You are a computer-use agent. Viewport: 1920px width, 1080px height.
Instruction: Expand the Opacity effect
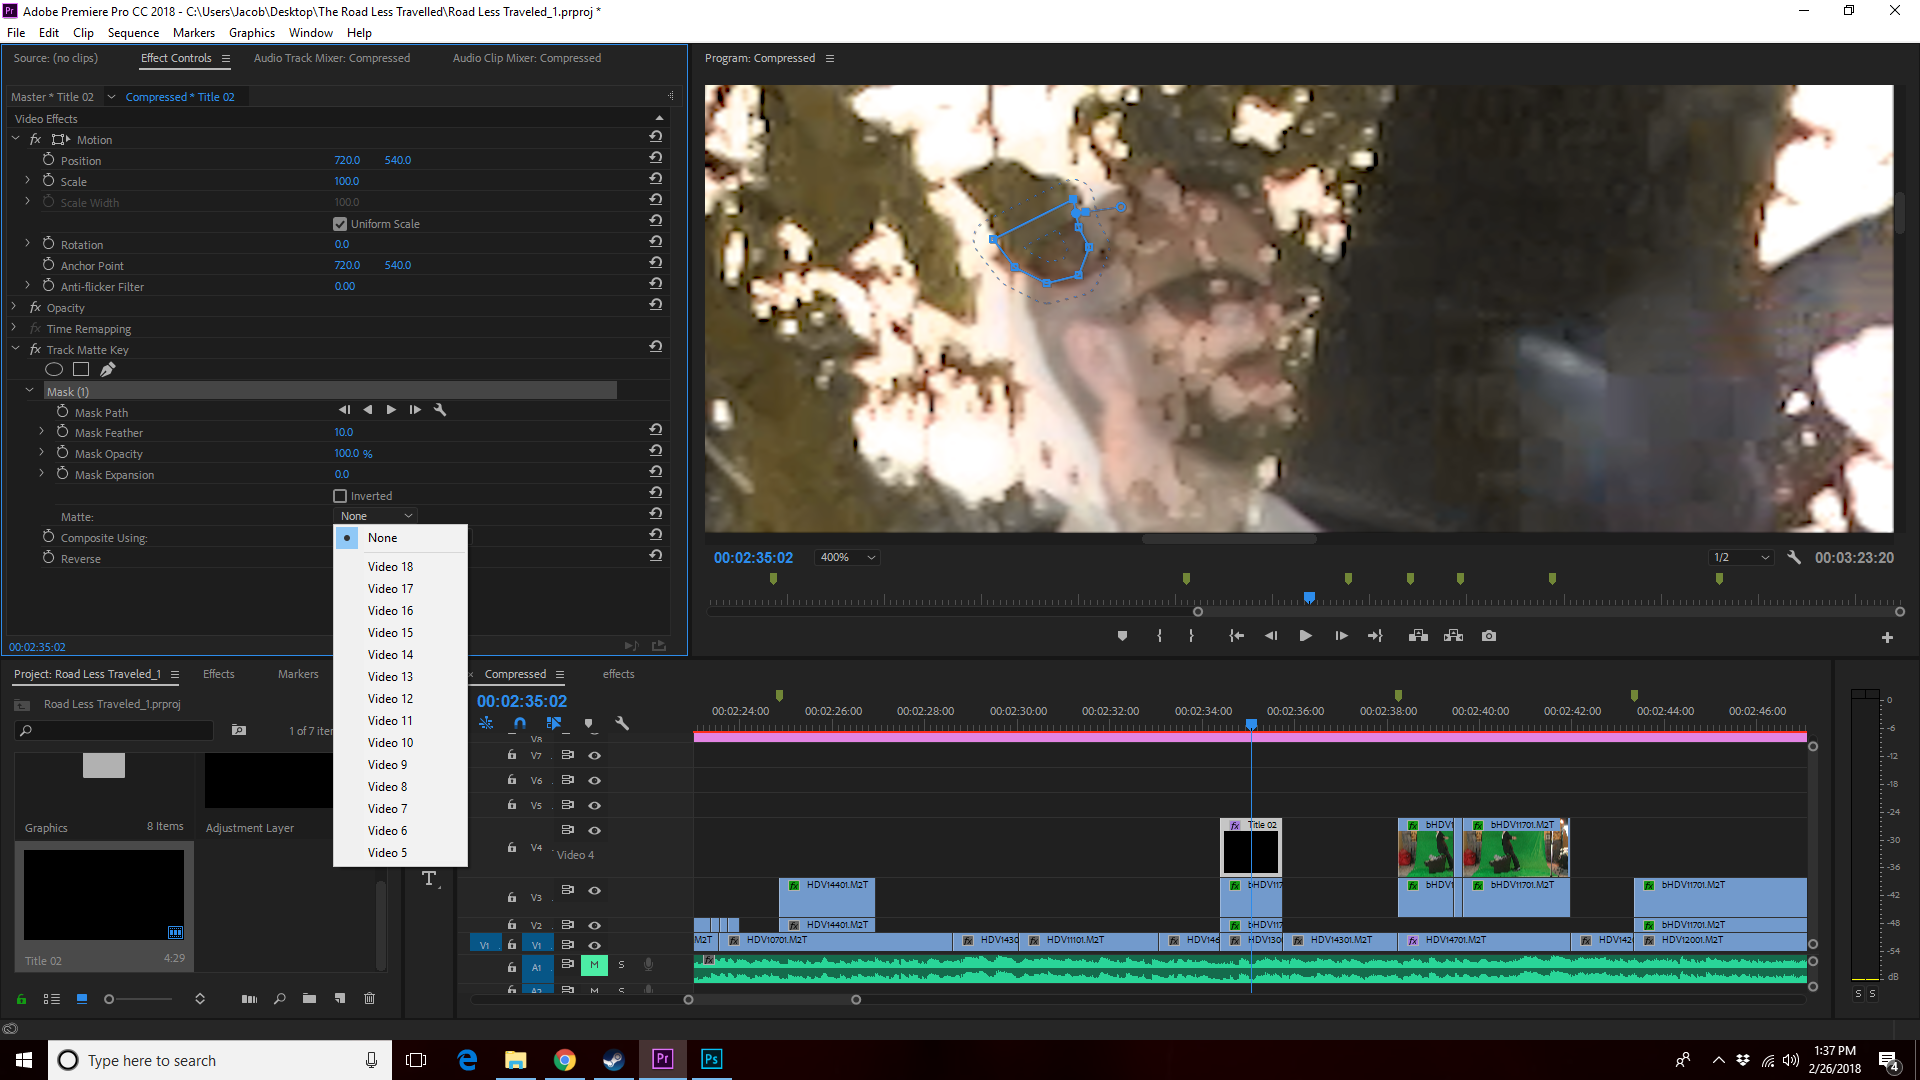pyautogui.click(x=14, y=307)
